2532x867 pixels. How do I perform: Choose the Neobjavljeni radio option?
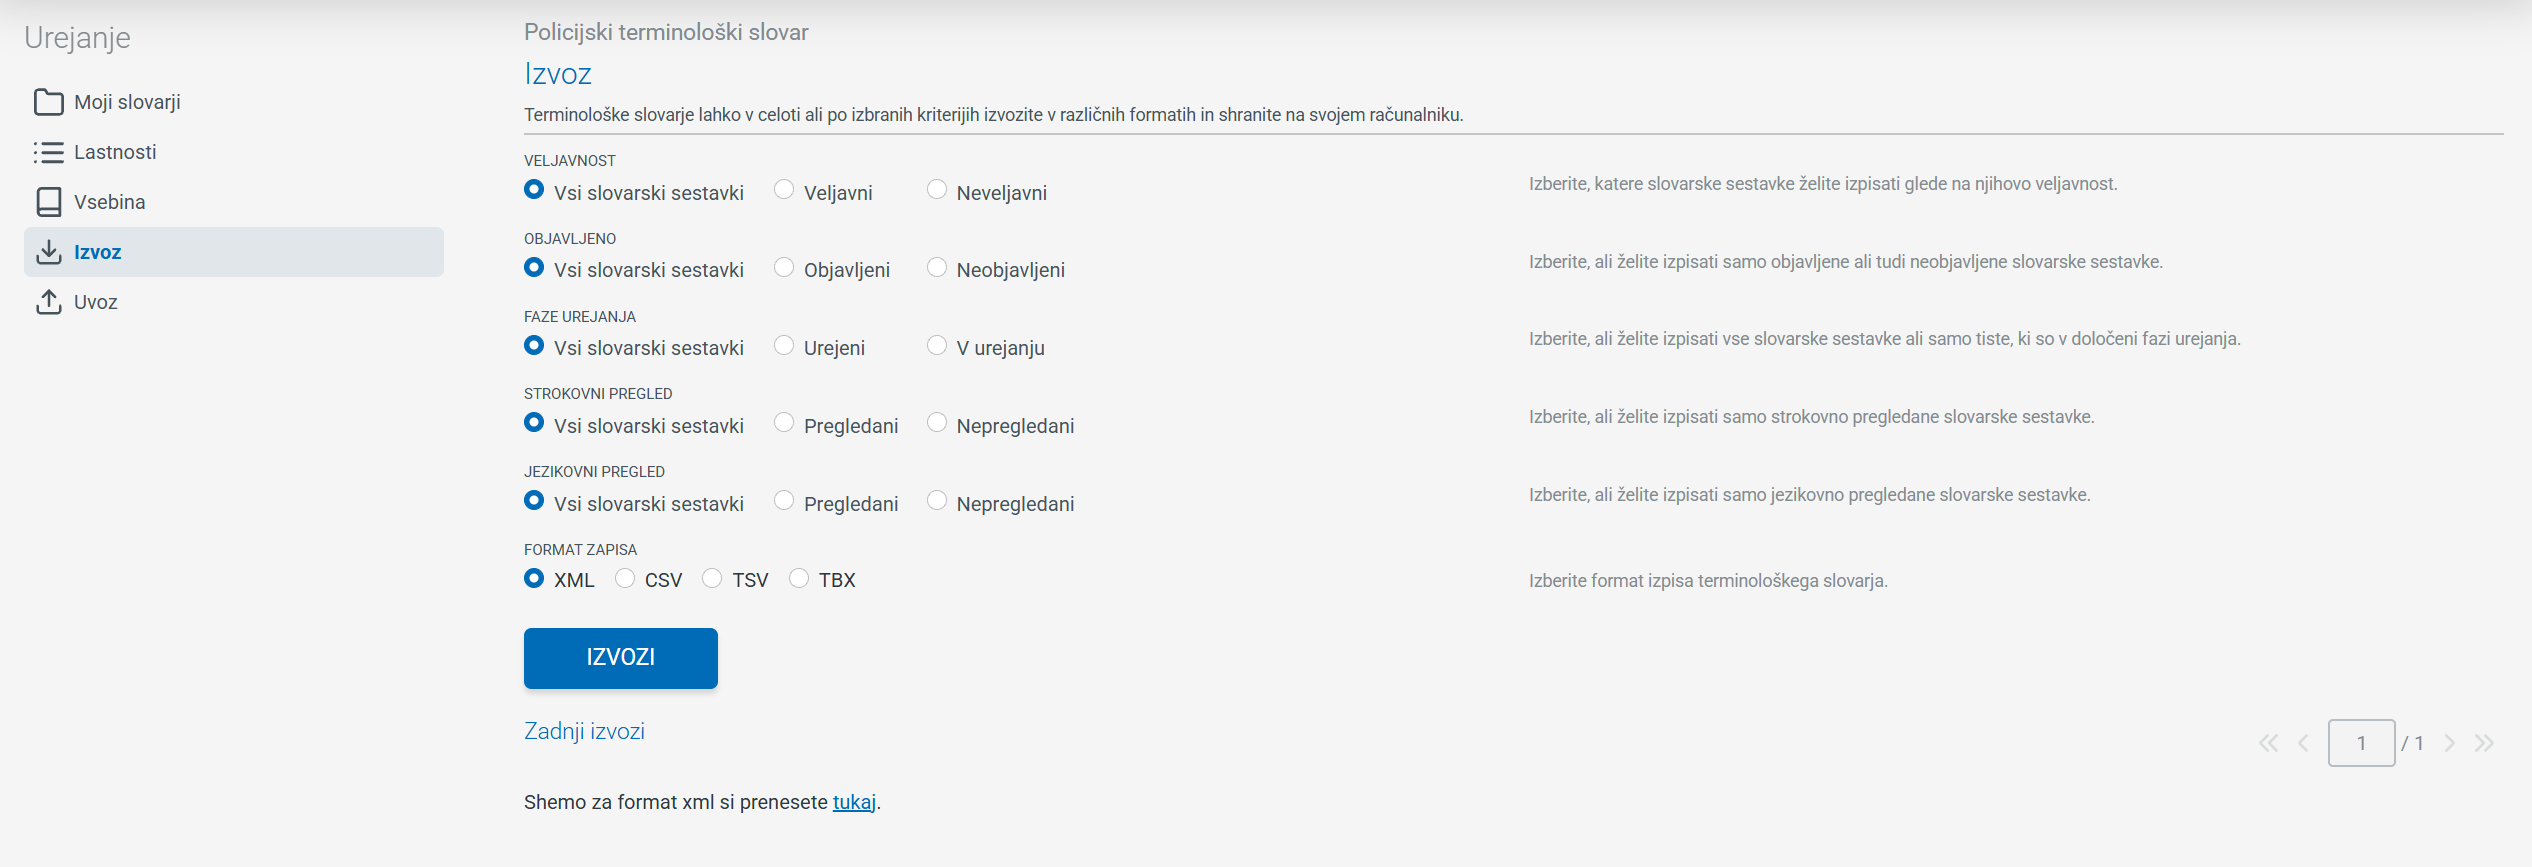pyautogui.click(x=937, y=268)
